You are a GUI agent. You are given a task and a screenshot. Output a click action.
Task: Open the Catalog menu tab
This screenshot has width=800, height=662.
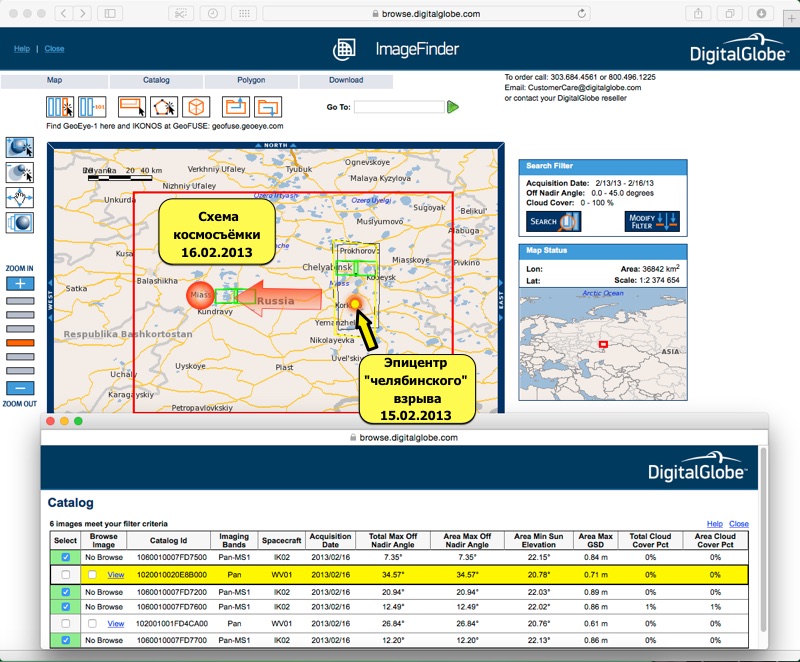pyautogui.click(x=156, y=81)
